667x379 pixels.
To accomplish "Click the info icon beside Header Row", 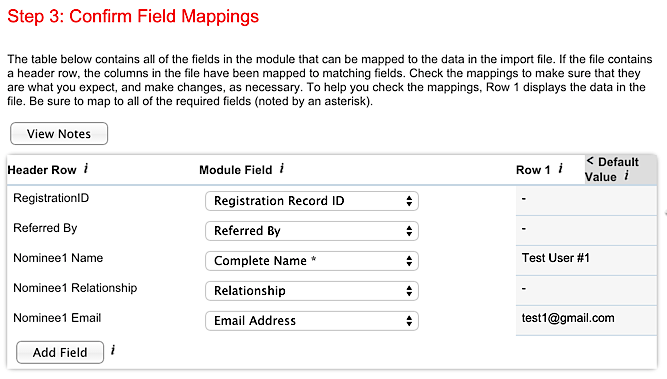I will [x=86, y=168].
